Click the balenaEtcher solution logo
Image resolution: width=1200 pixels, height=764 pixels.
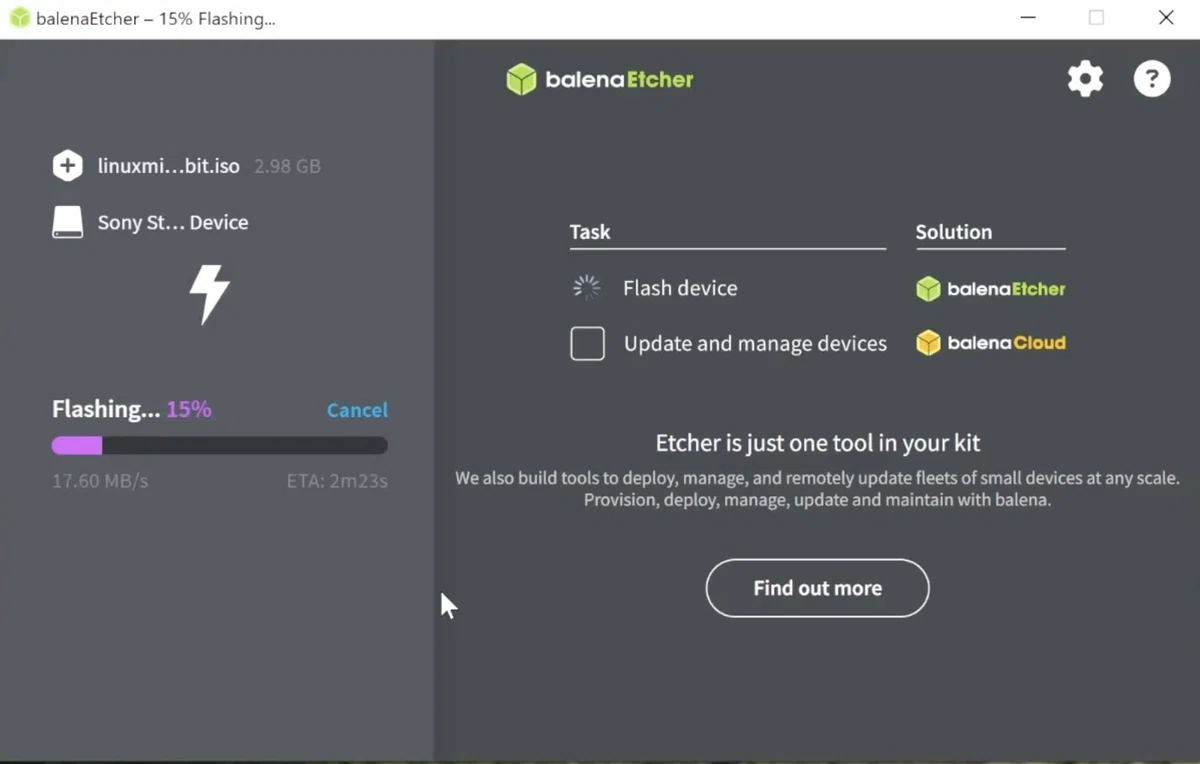click(991, 289)
